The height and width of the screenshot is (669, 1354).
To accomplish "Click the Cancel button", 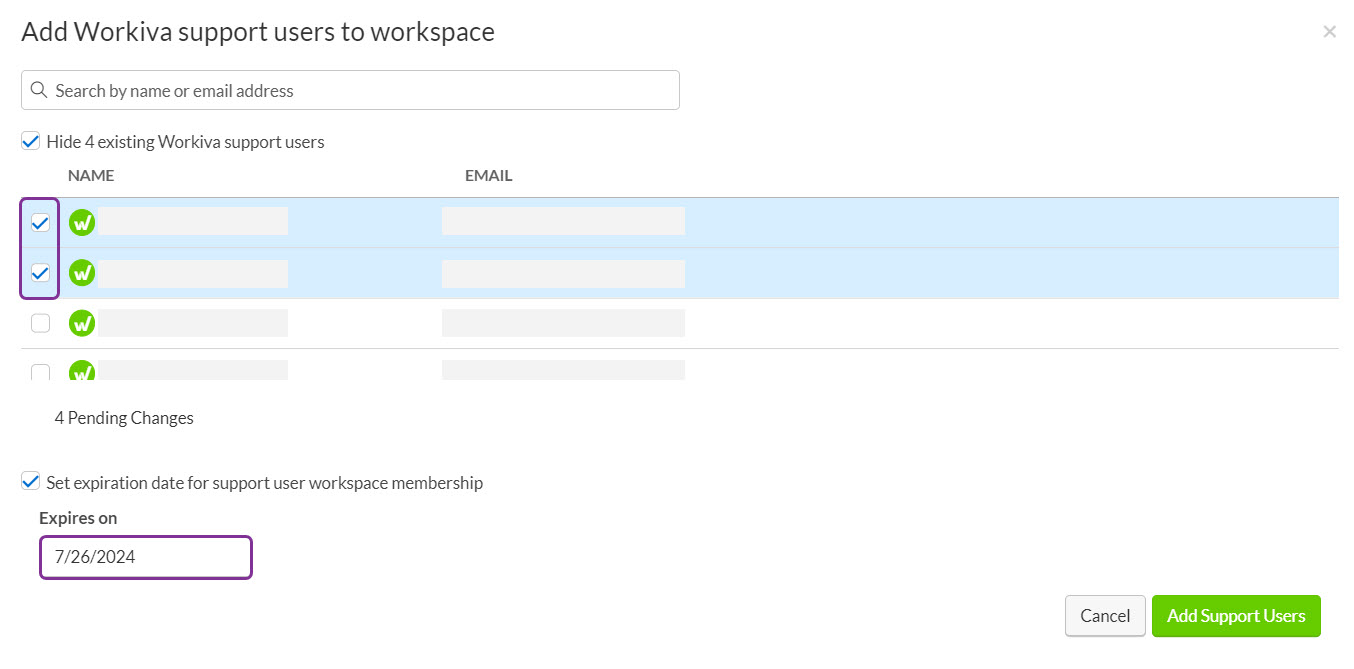I will (x=1105, y=616).
